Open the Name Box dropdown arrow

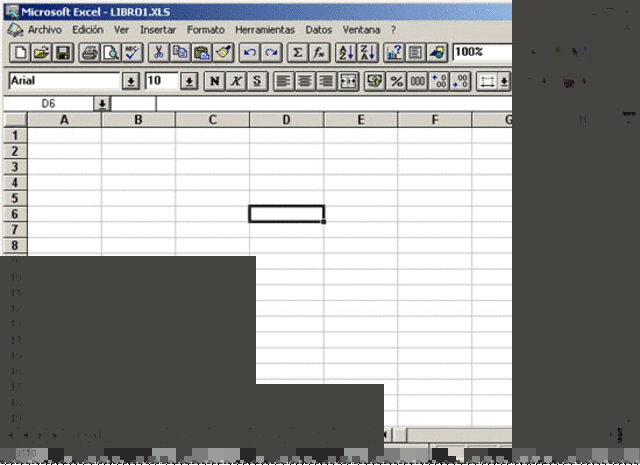click(x=102, y=104)
